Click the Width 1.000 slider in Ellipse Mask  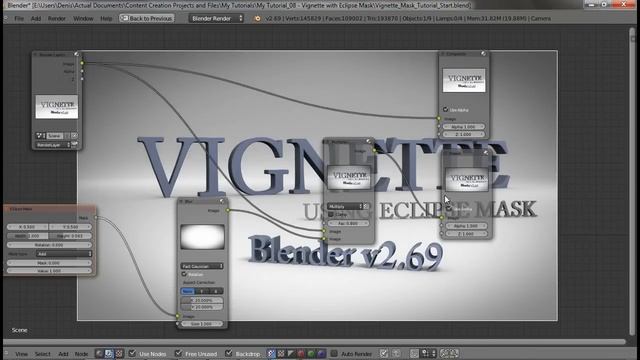pos(28,236)
